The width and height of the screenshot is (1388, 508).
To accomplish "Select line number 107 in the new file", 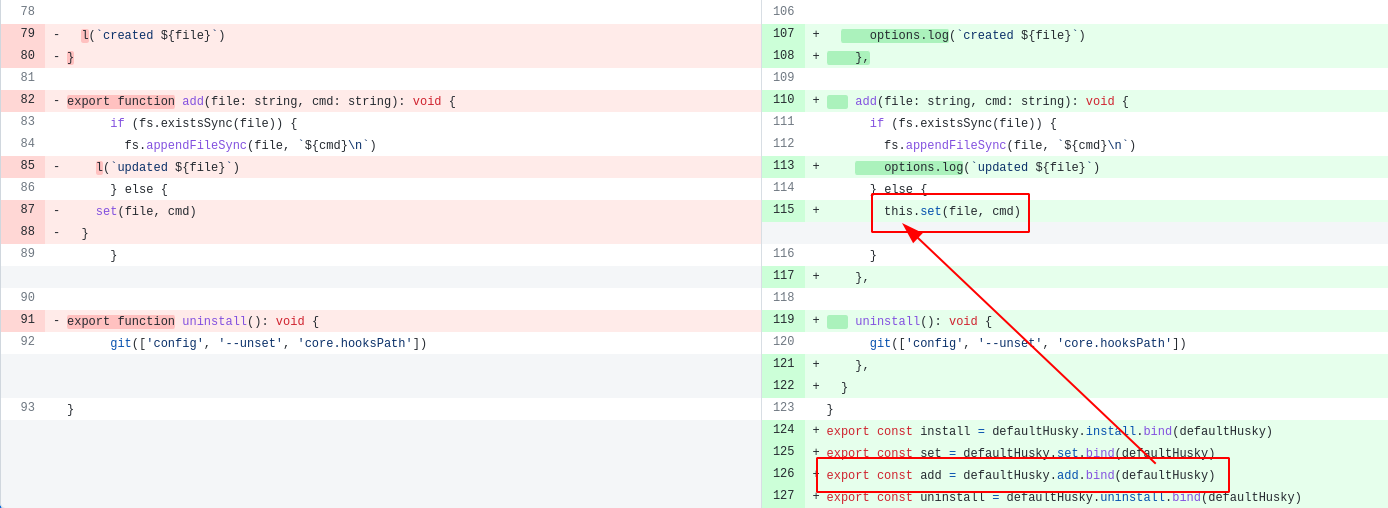I will pyautogui.click(x=783, y=35).
